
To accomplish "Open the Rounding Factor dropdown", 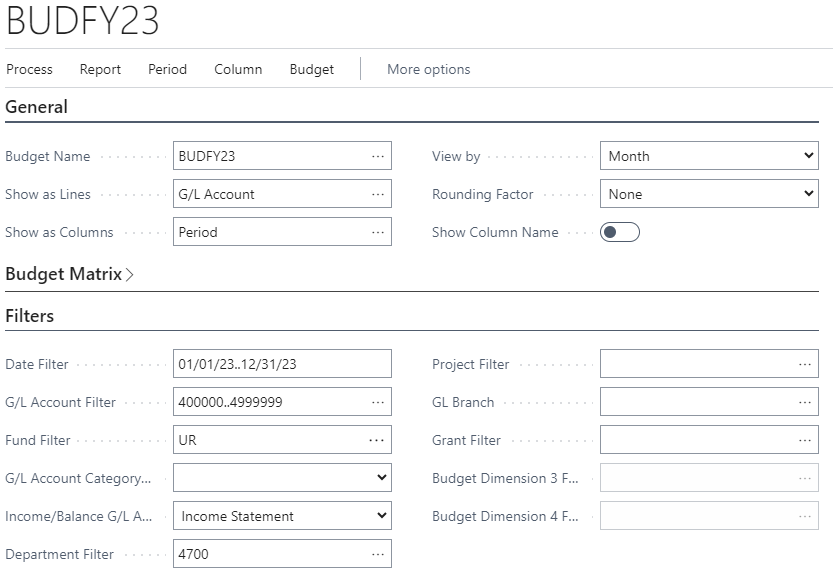I will 709,194.
